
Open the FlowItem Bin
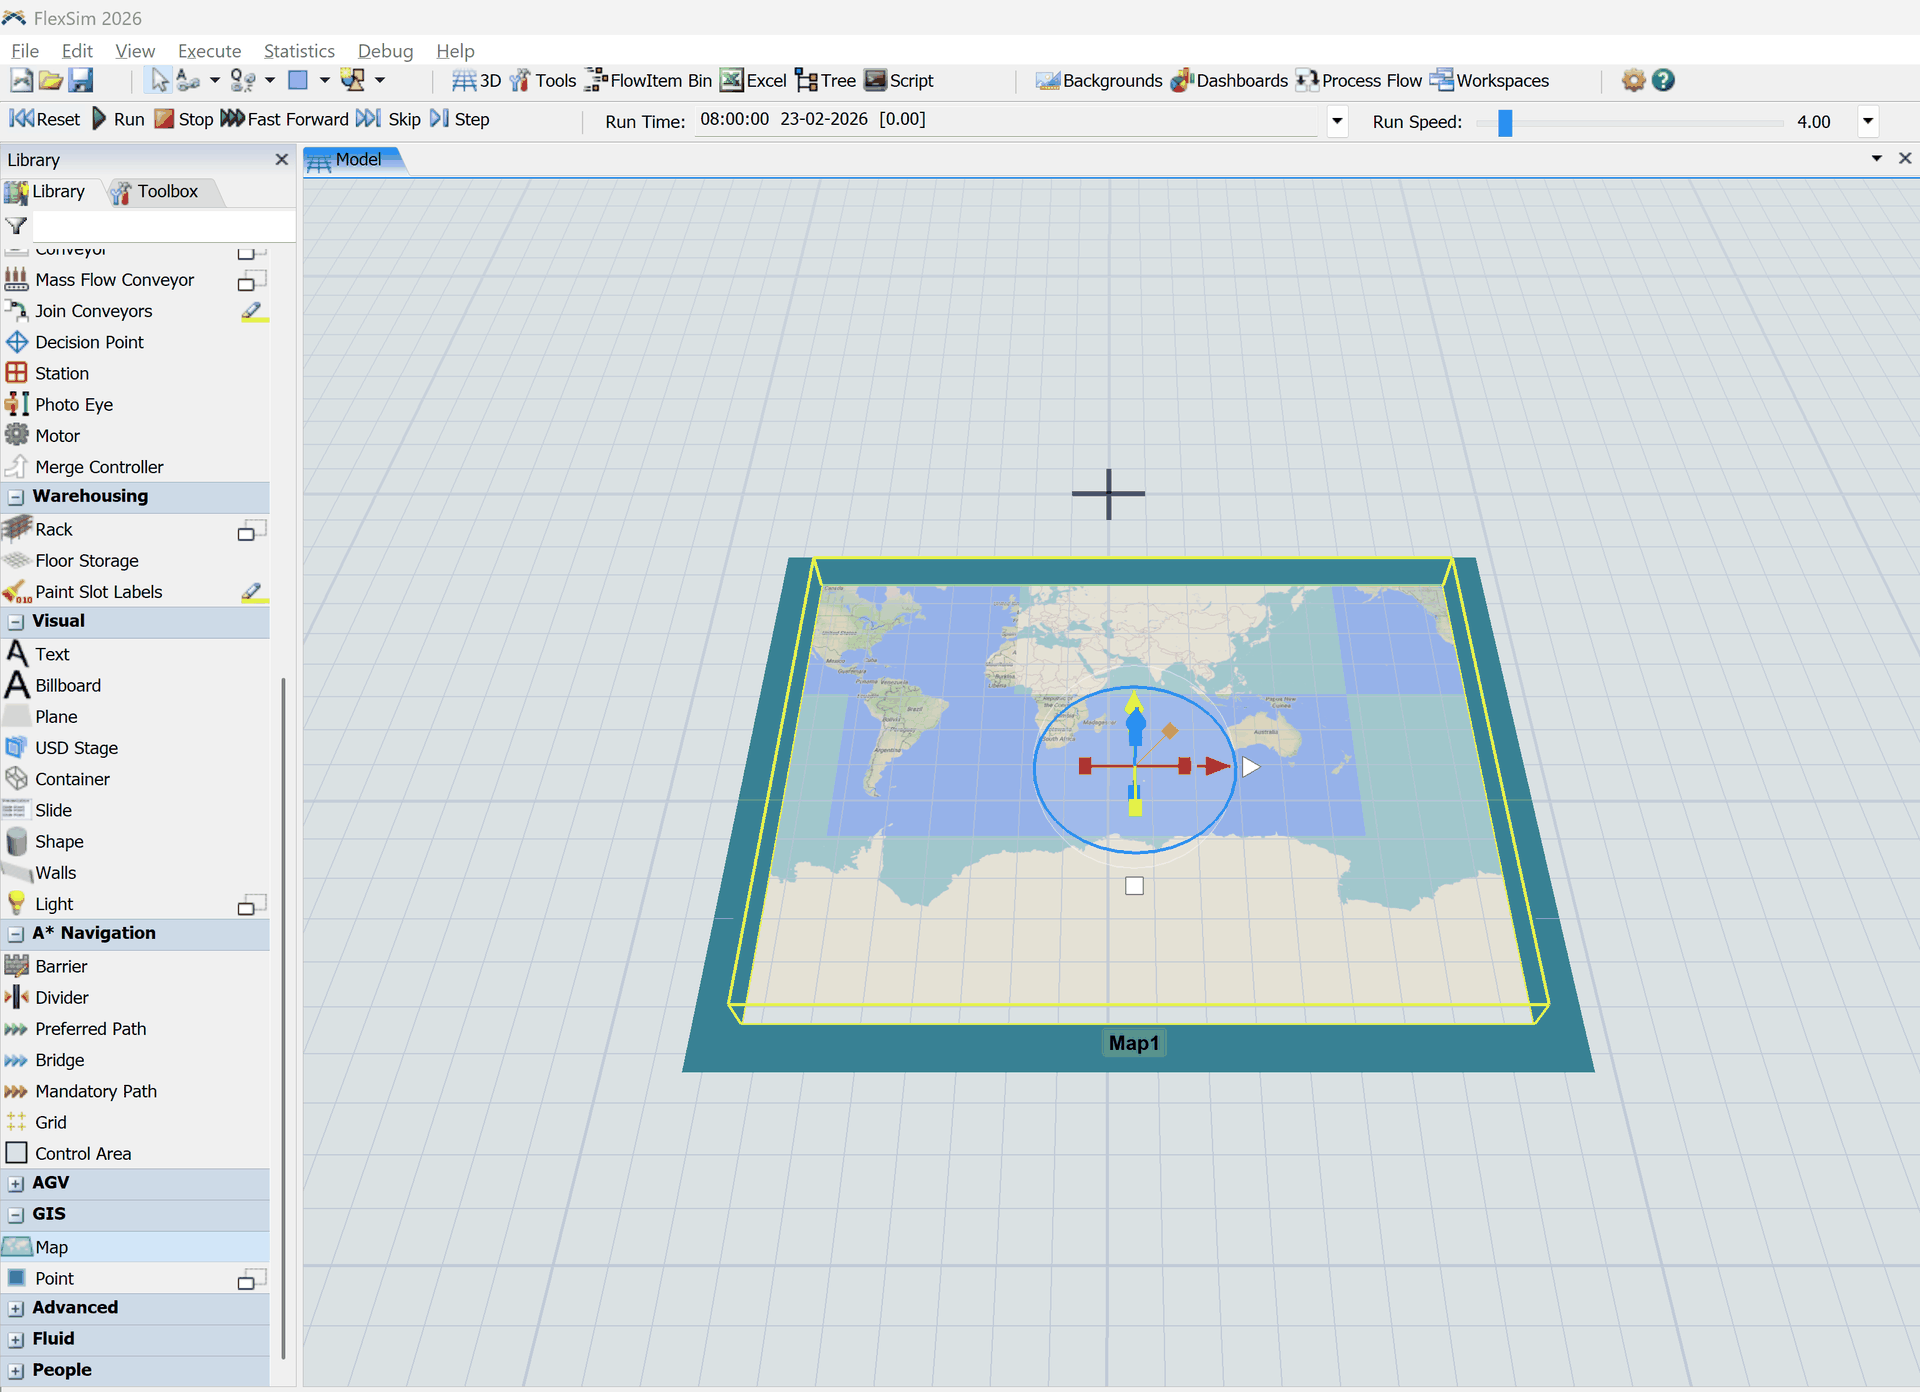pyautogui.click(x=596, y=80)
